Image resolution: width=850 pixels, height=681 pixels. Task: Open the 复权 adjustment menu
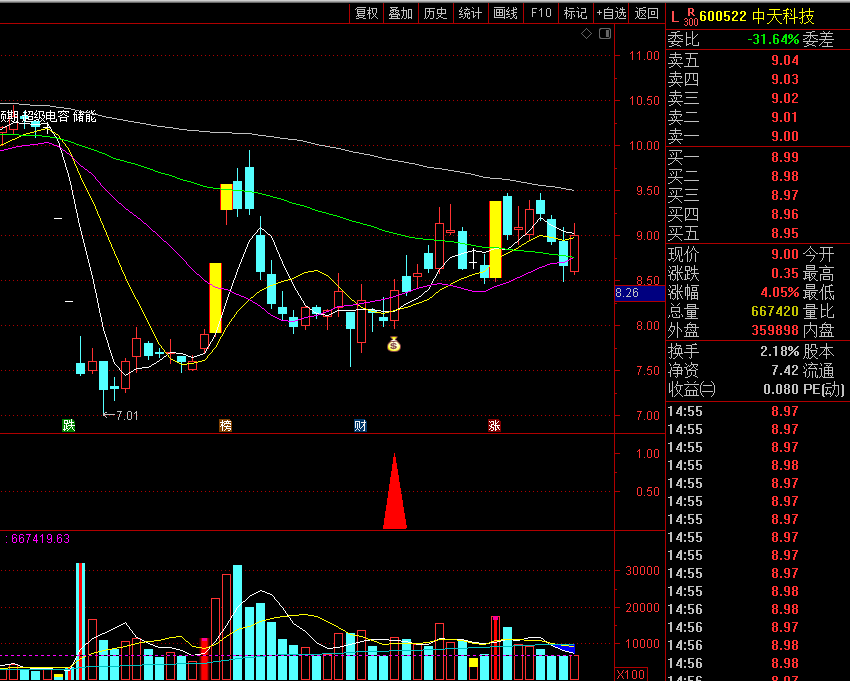[366, 14]
